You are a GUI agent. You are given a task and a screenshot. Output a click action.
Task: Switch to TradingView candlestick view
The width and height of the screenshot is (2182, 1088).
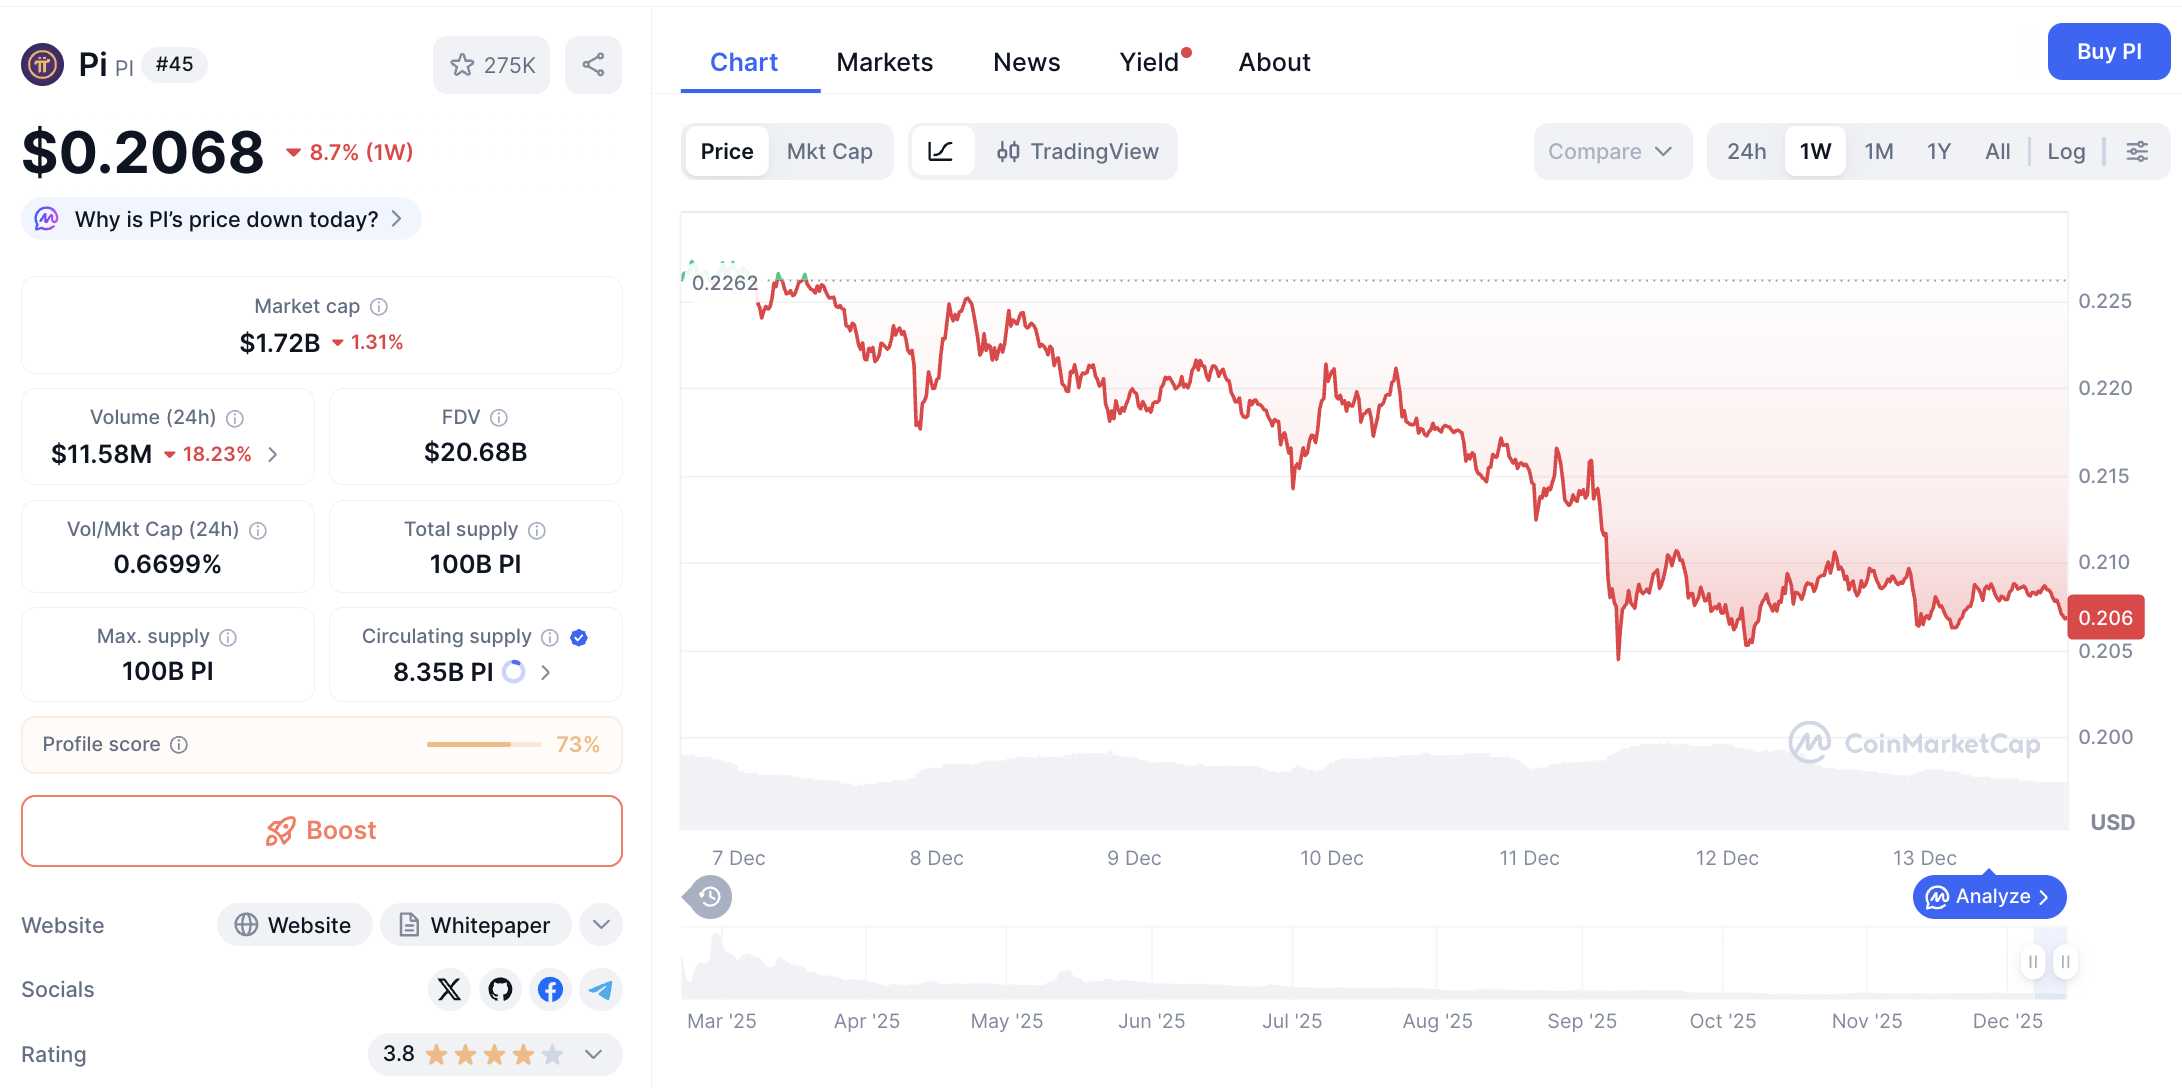[x=1078, y=151]
